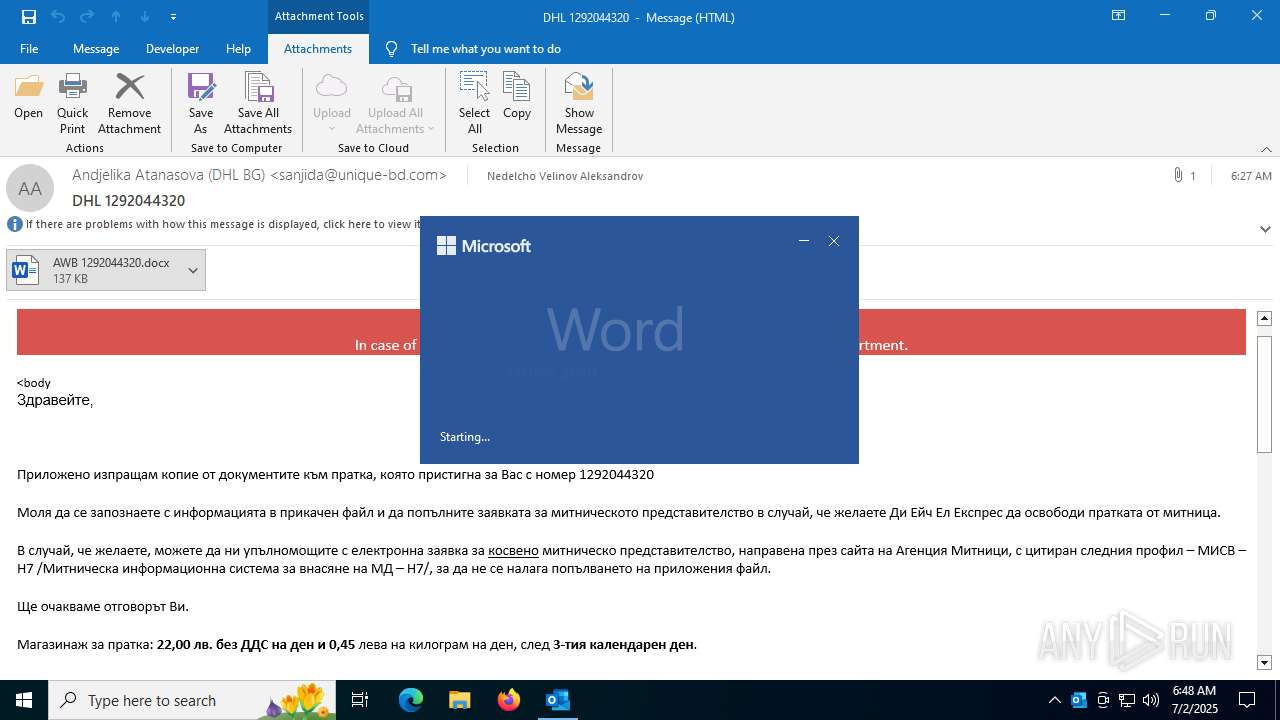The height and width of the screenshot is (720, 1280).
Task: Click the display problems info bar
Action: (x=214, y=224)
